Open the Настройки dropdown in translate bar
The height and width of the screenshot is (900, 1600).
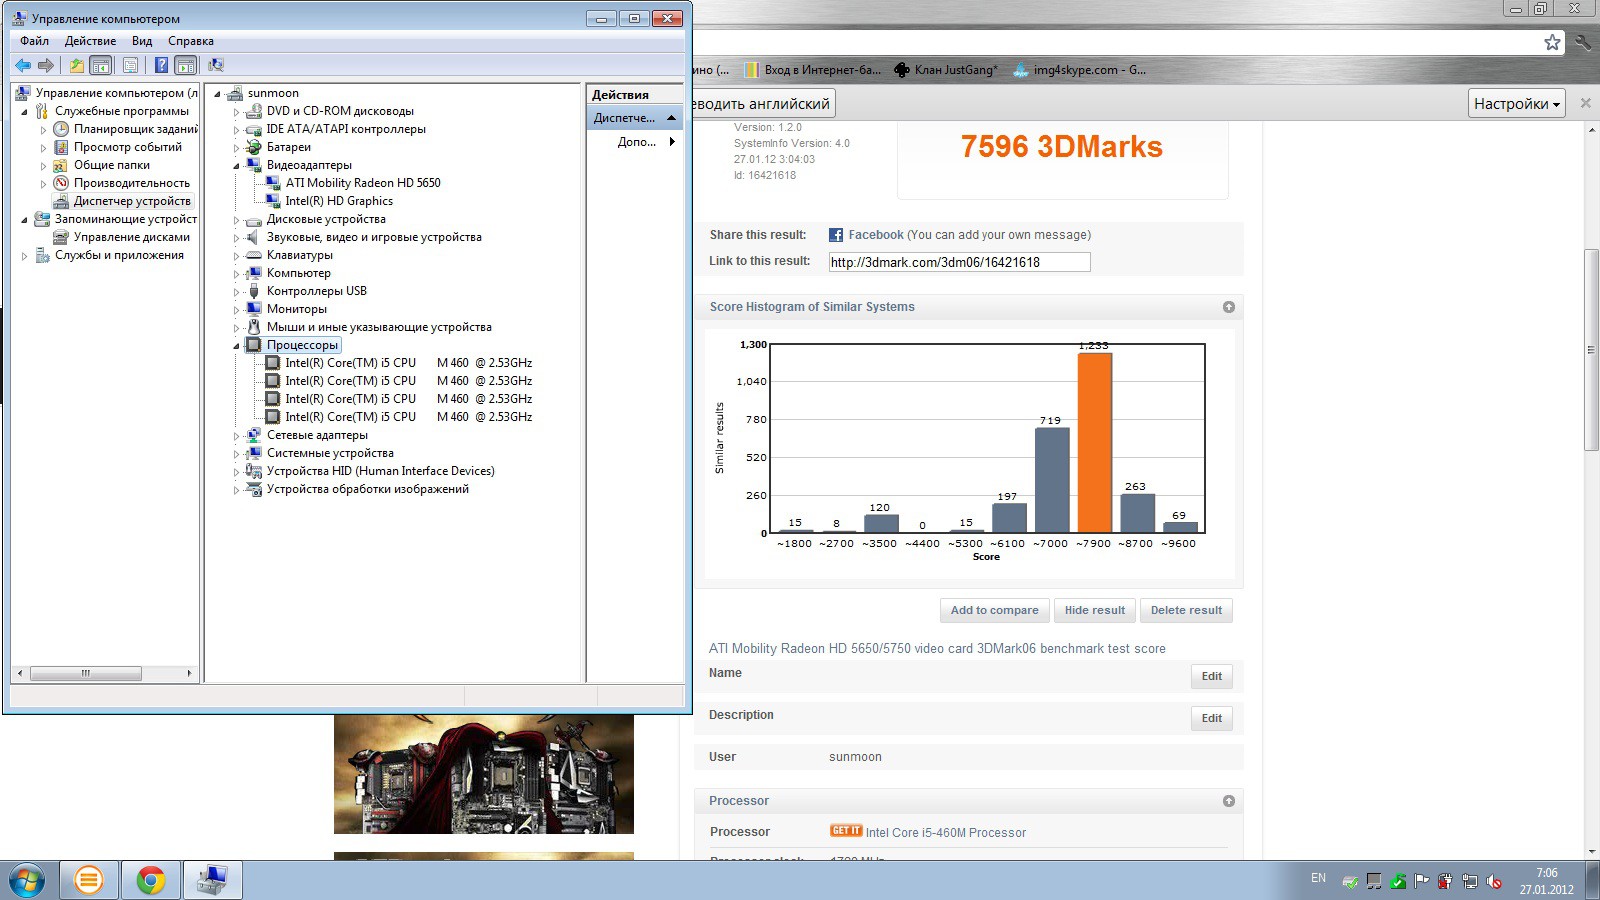(x=1517, y=104)
